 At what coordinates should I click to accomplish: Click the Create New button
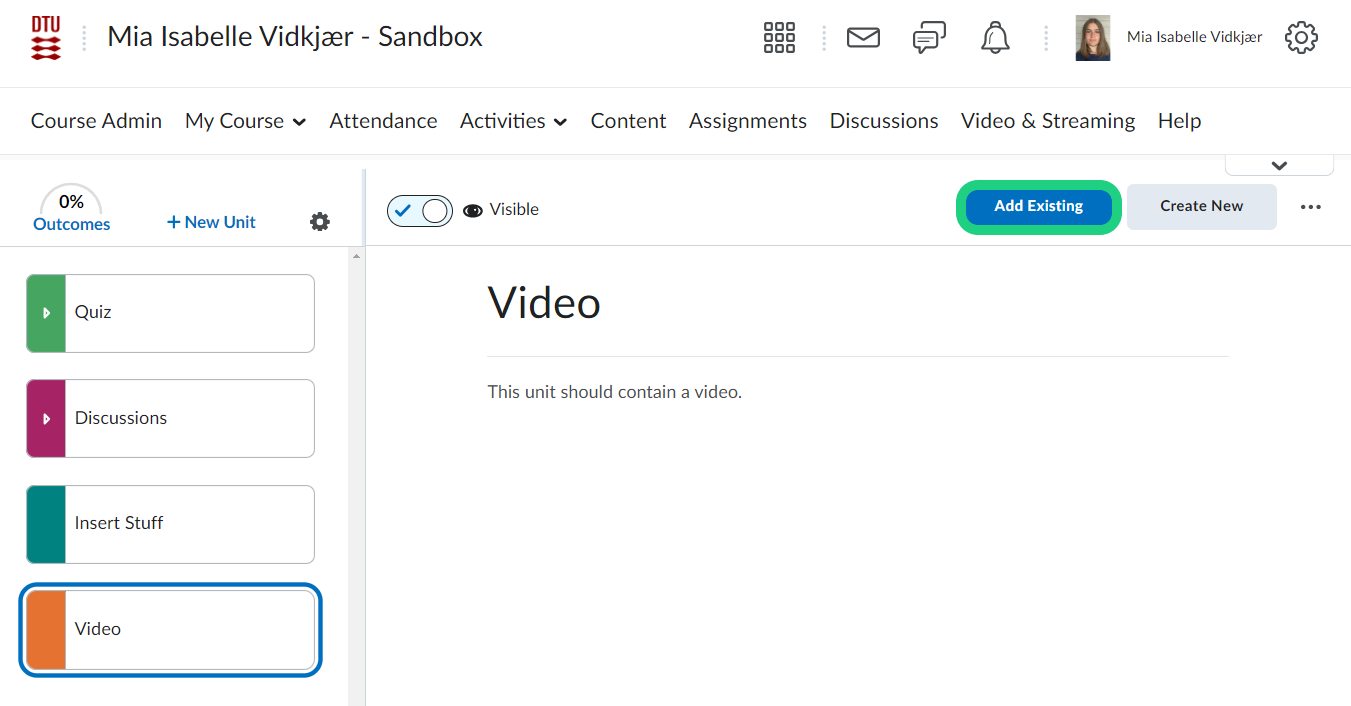click(x=1201, y=207)
